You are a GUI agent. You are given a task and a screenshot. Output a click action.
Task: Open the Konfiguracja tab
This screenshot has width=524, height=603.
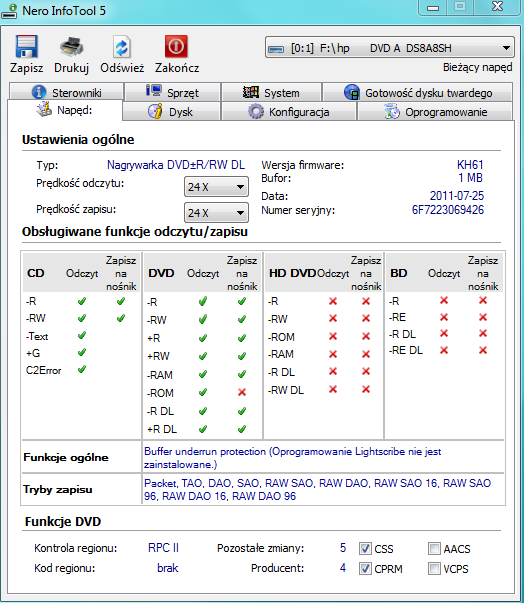(289, 112)
